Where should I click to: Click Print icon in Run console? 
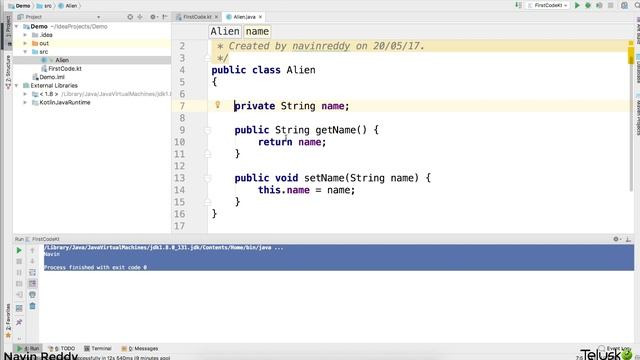coord(32,294)
